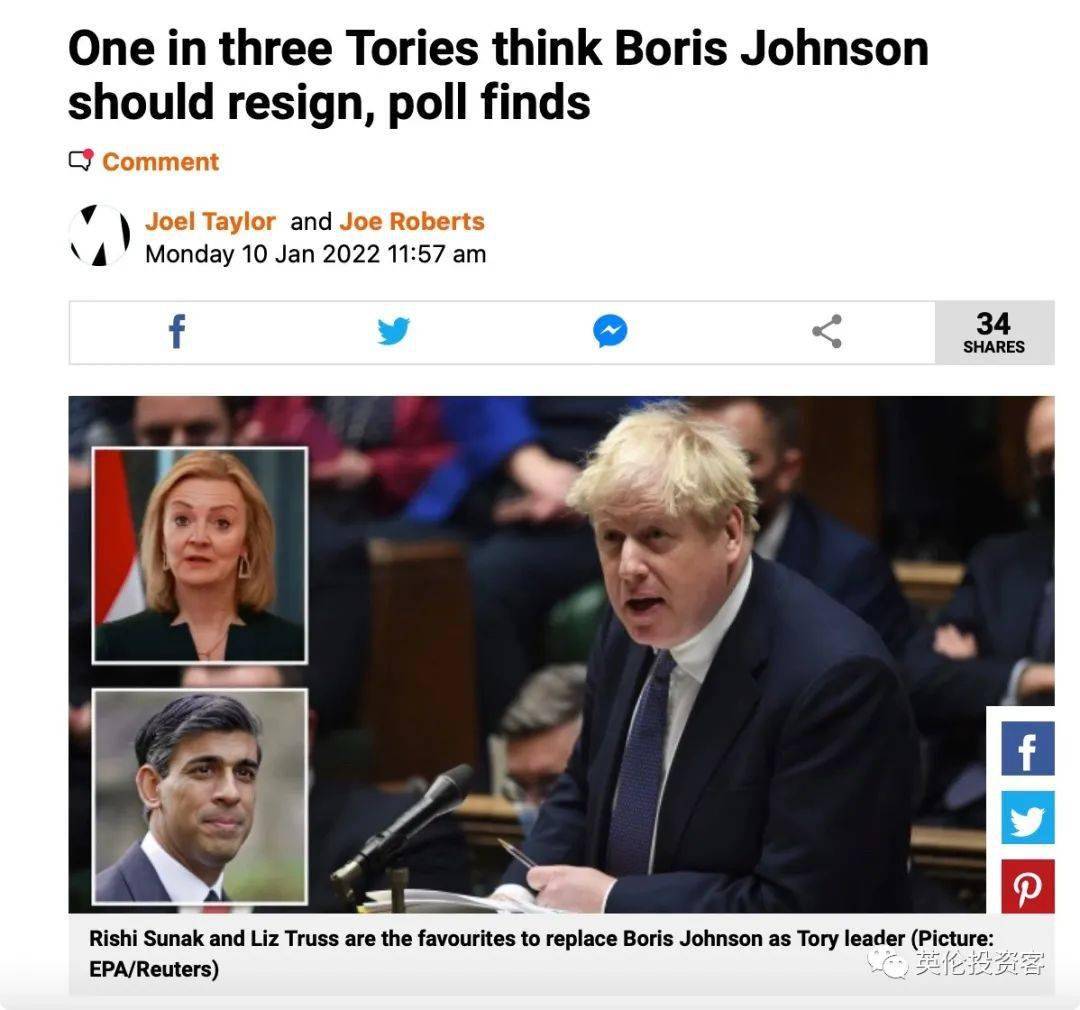The height and width of the screenshot is (1010, 1080).
Task: Open author Joel Taylor's profile link
Action: (210, 221)
